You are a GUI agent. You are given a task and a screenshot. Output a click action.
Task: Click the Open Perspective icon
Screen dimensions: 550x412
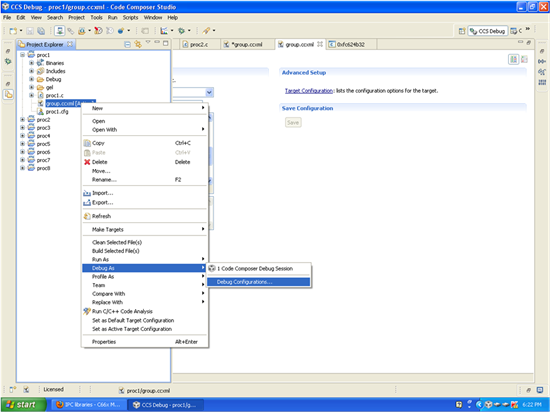tap(462, 31)
